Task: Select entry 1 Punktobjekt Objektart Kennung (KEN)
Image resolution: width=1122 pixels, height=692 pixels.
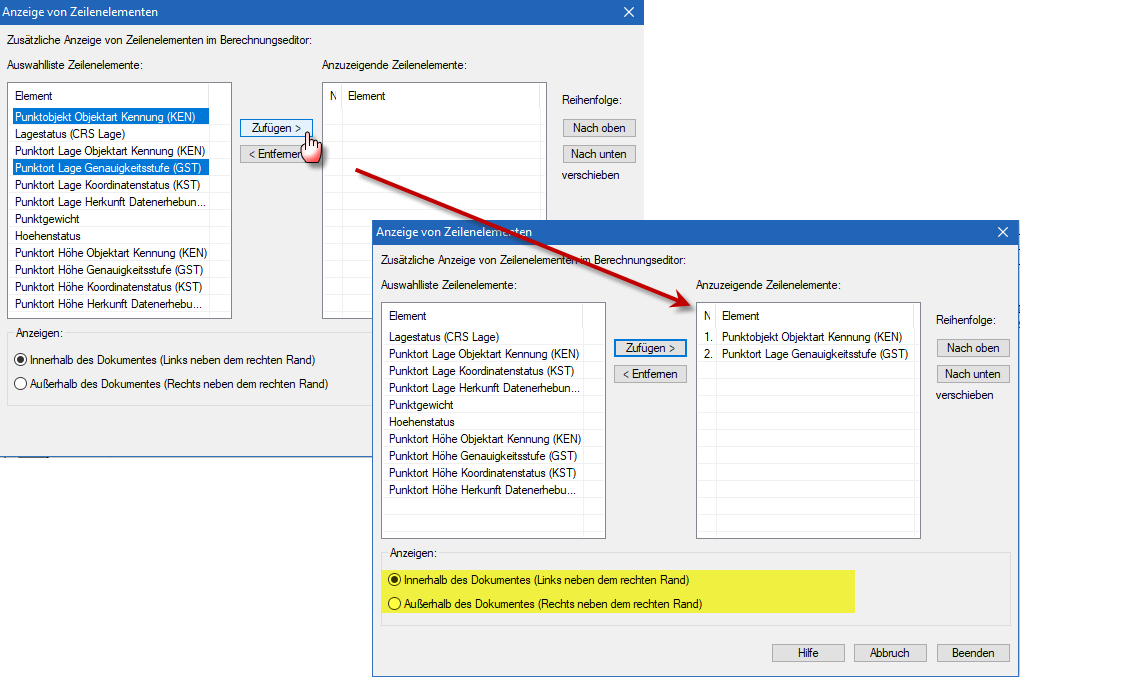Action: coord(811,337)
